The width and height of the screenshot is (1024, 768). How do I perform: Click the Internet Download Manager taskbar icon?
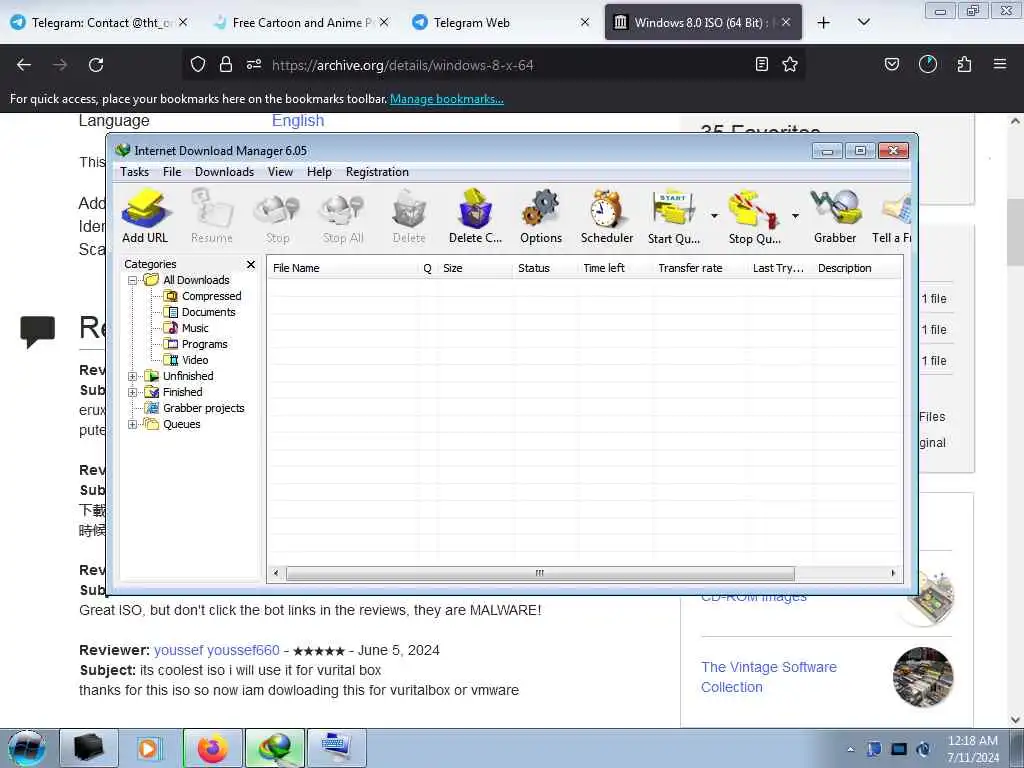[x=275, y=748]
